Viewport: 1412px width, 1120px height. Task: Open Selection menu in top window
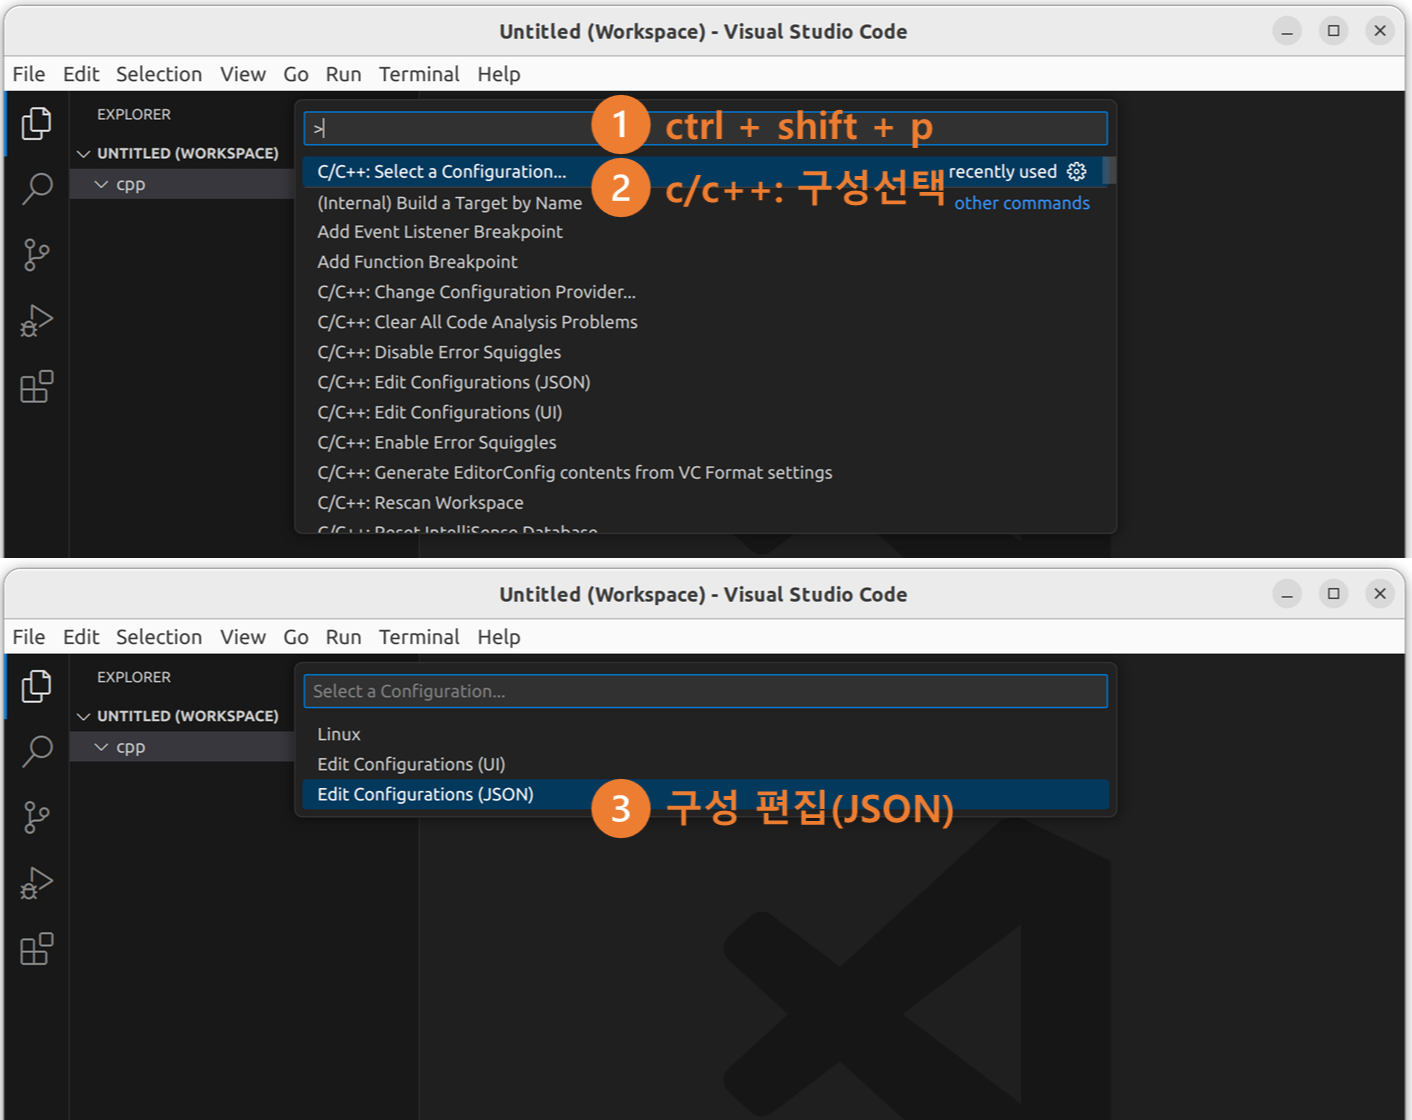(159, 74)
